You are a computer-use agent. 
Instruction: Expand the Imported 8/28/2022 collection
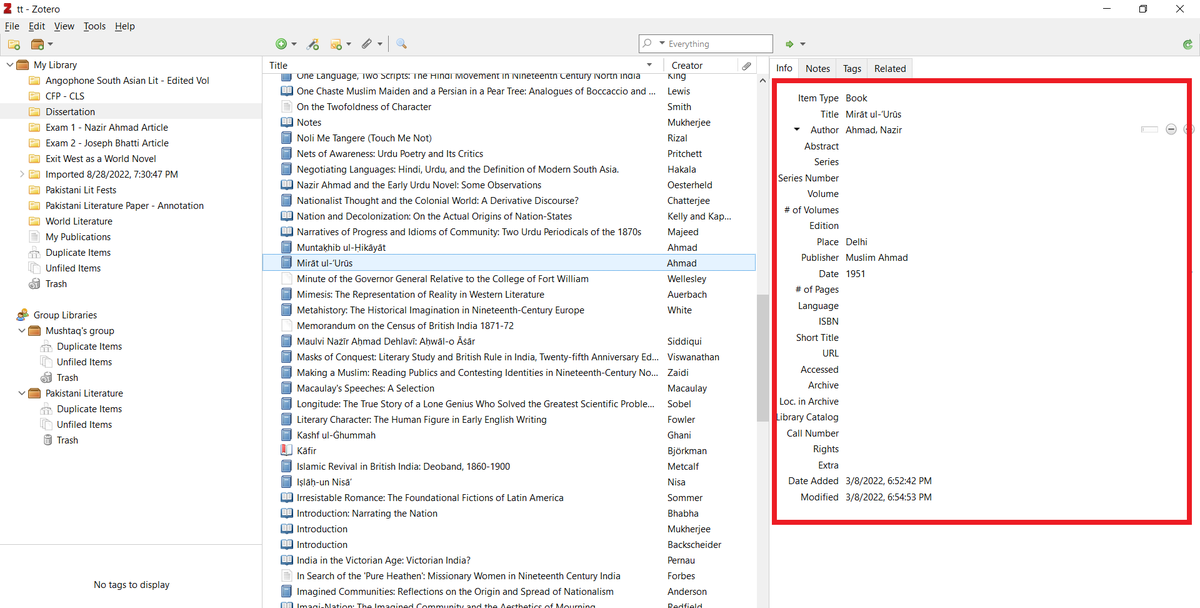click(x=22, y=174)
